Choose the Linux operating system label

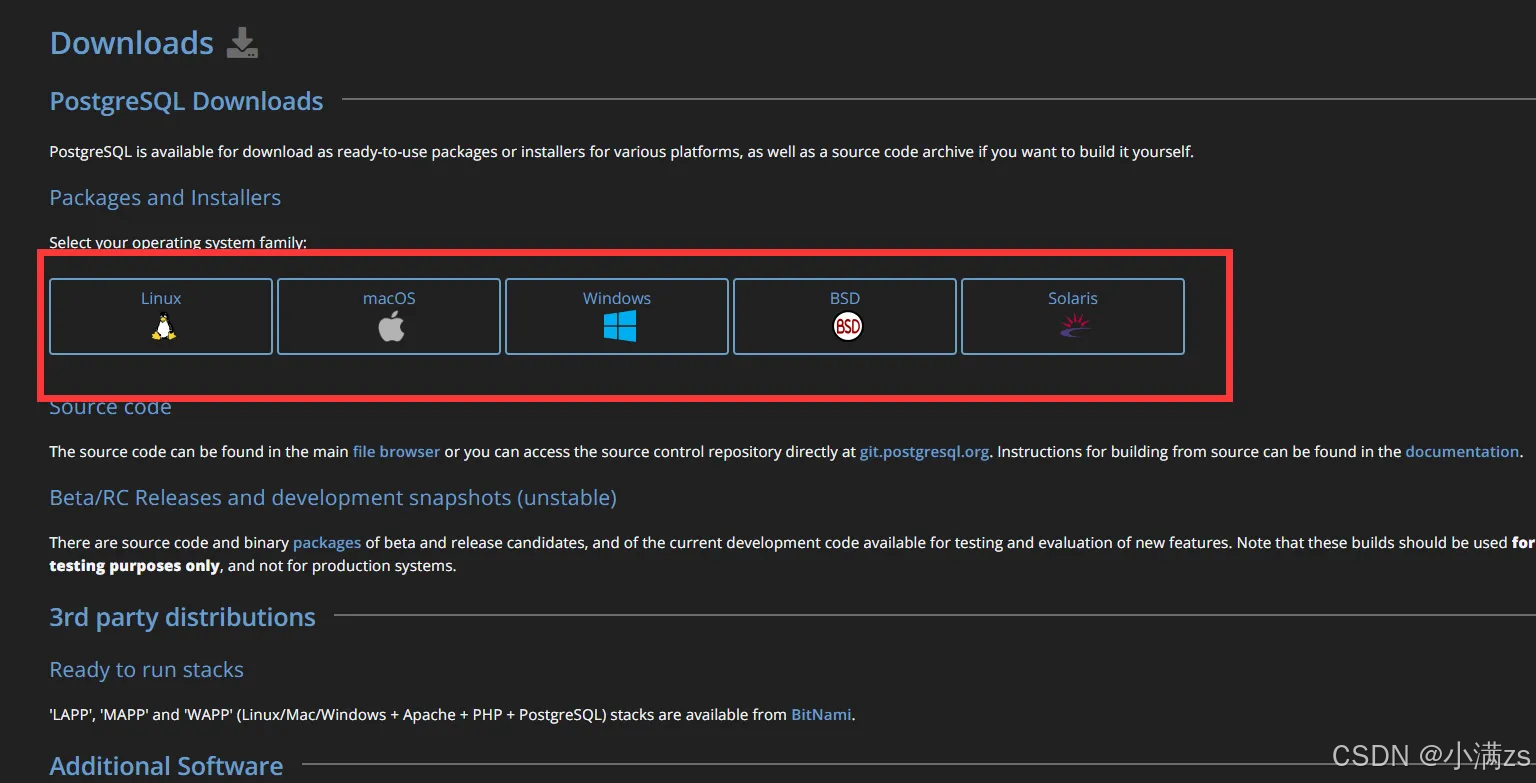(161, 298)
